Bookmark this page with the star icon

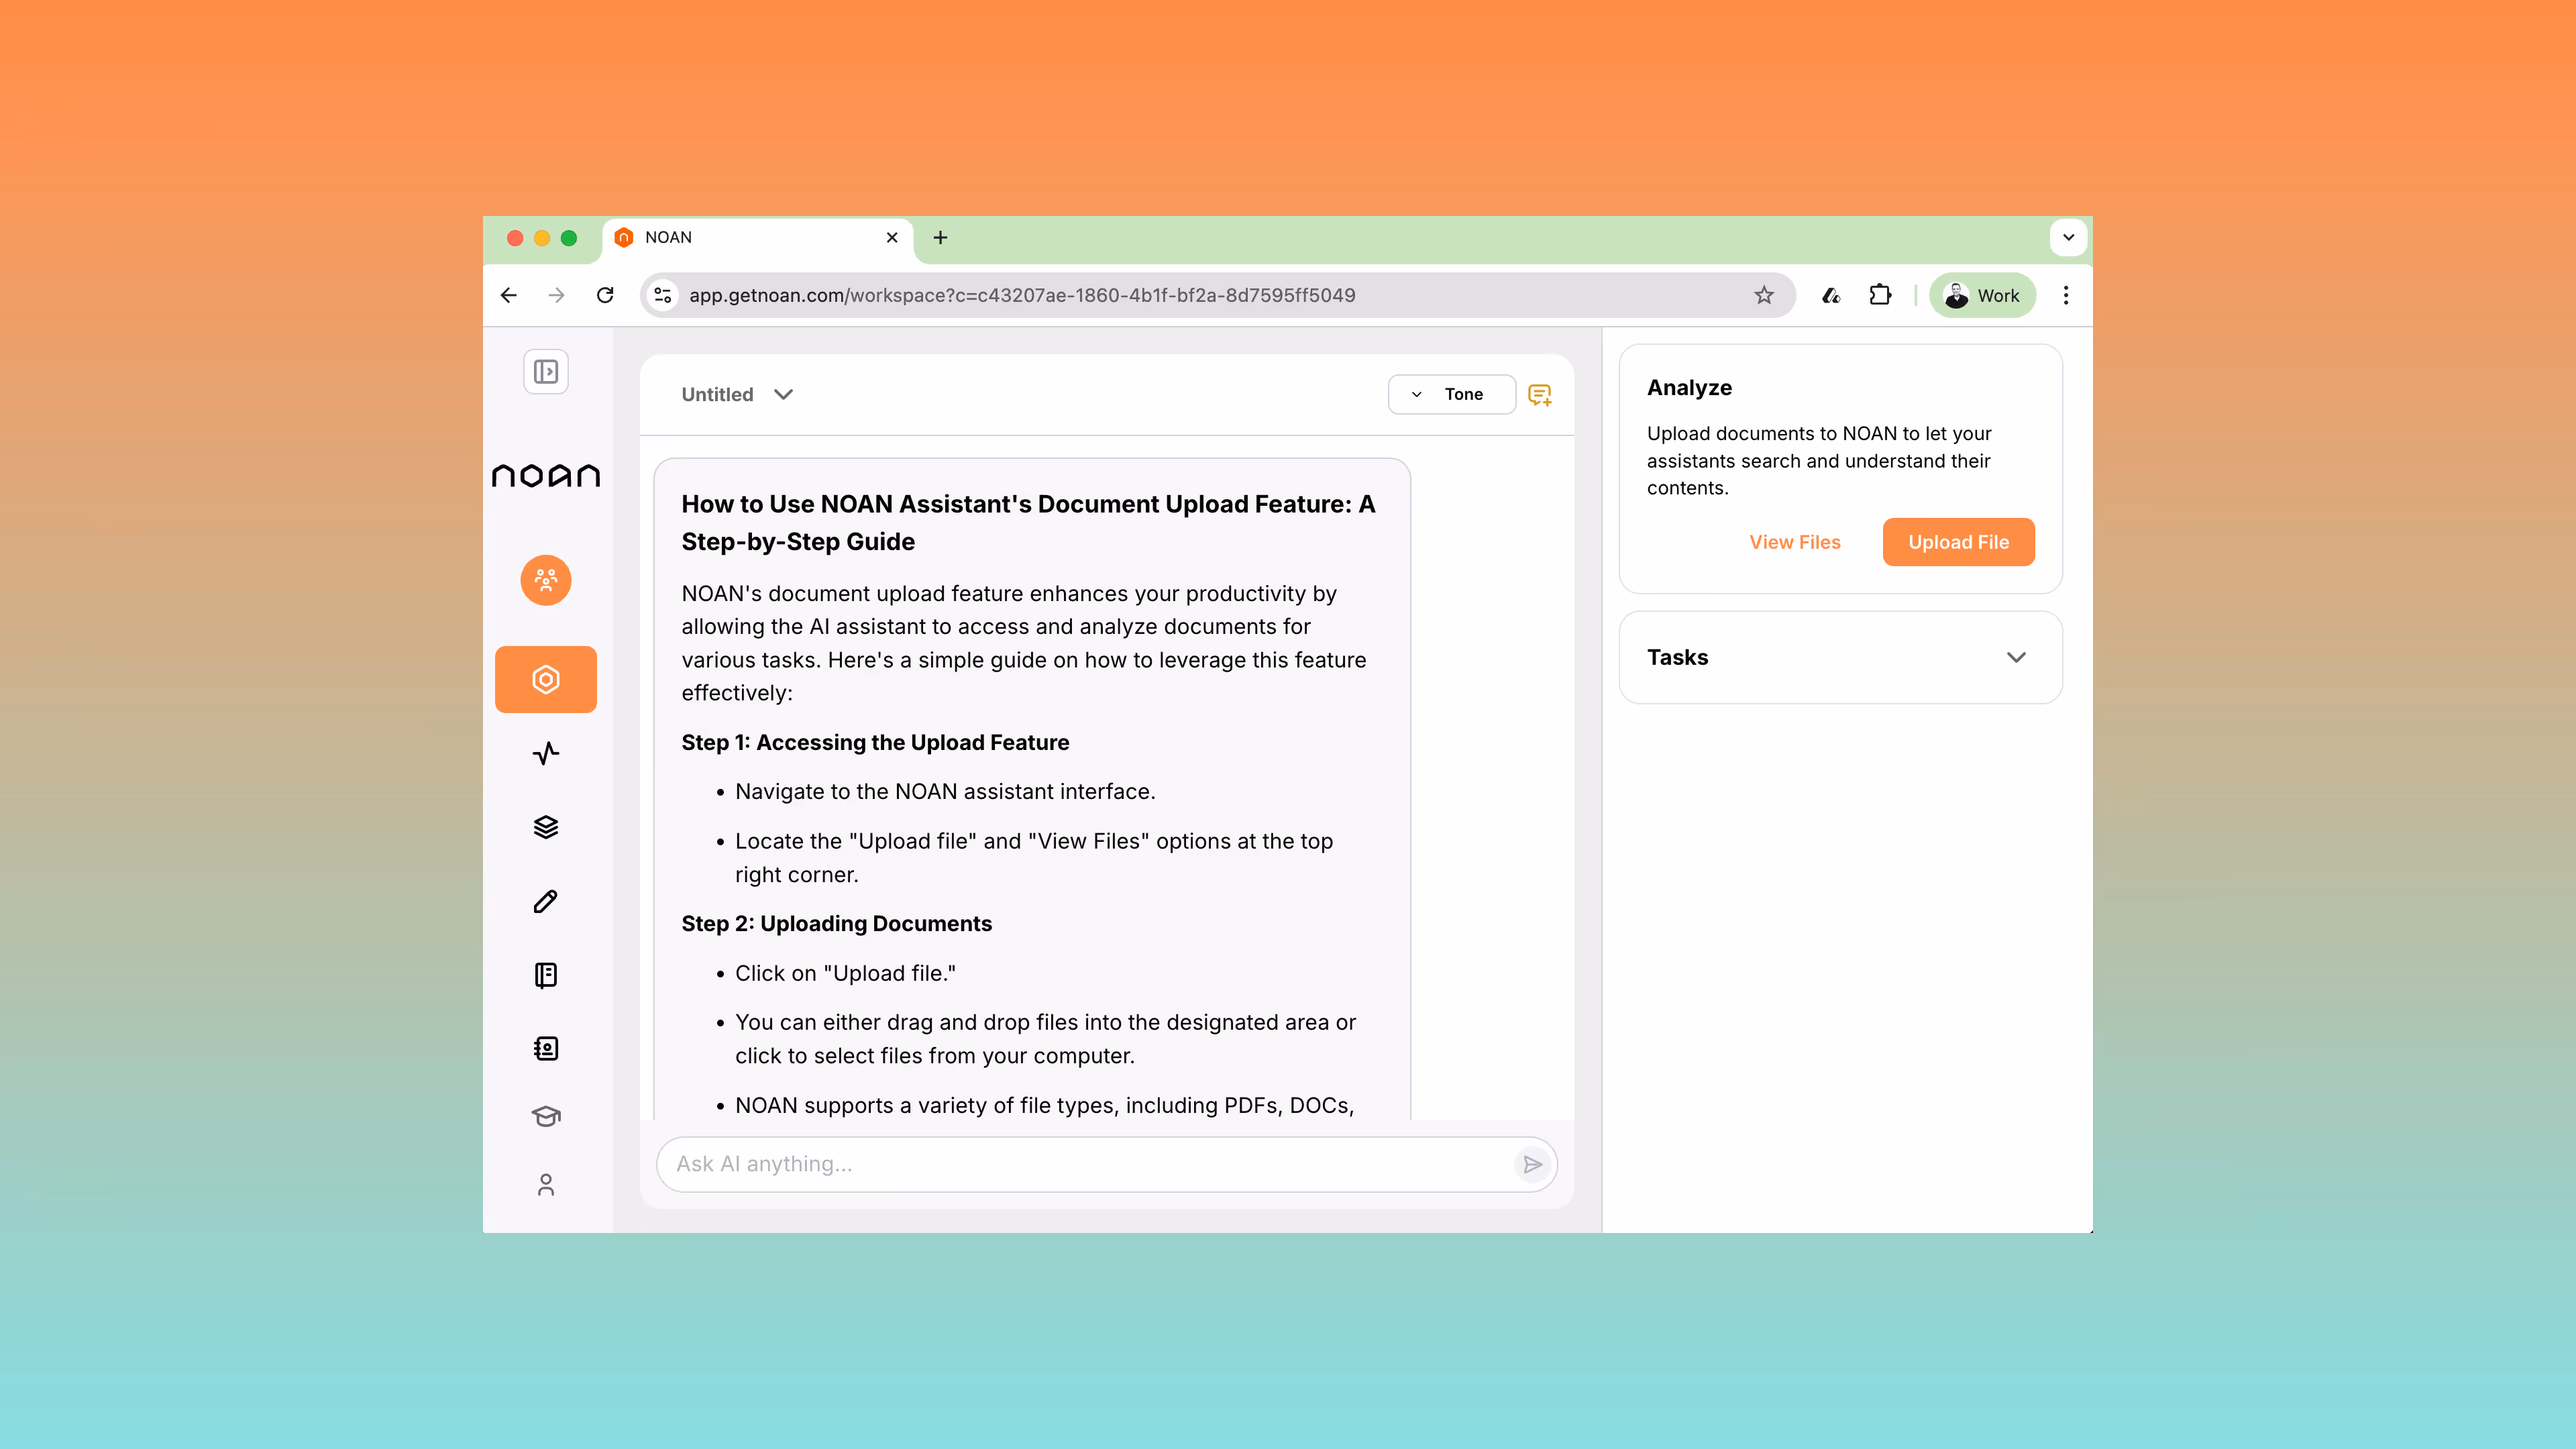point(1764,295)
